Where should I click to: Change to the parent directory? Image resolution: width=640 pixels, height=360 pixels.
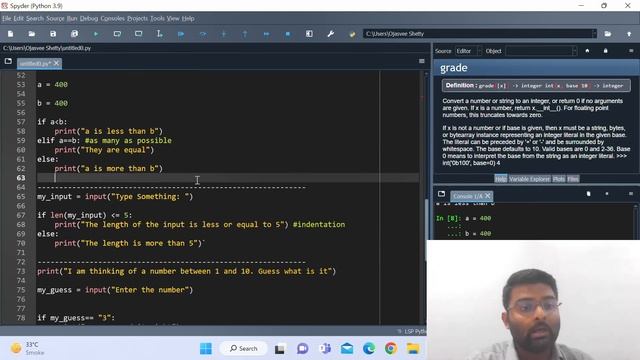629,34
